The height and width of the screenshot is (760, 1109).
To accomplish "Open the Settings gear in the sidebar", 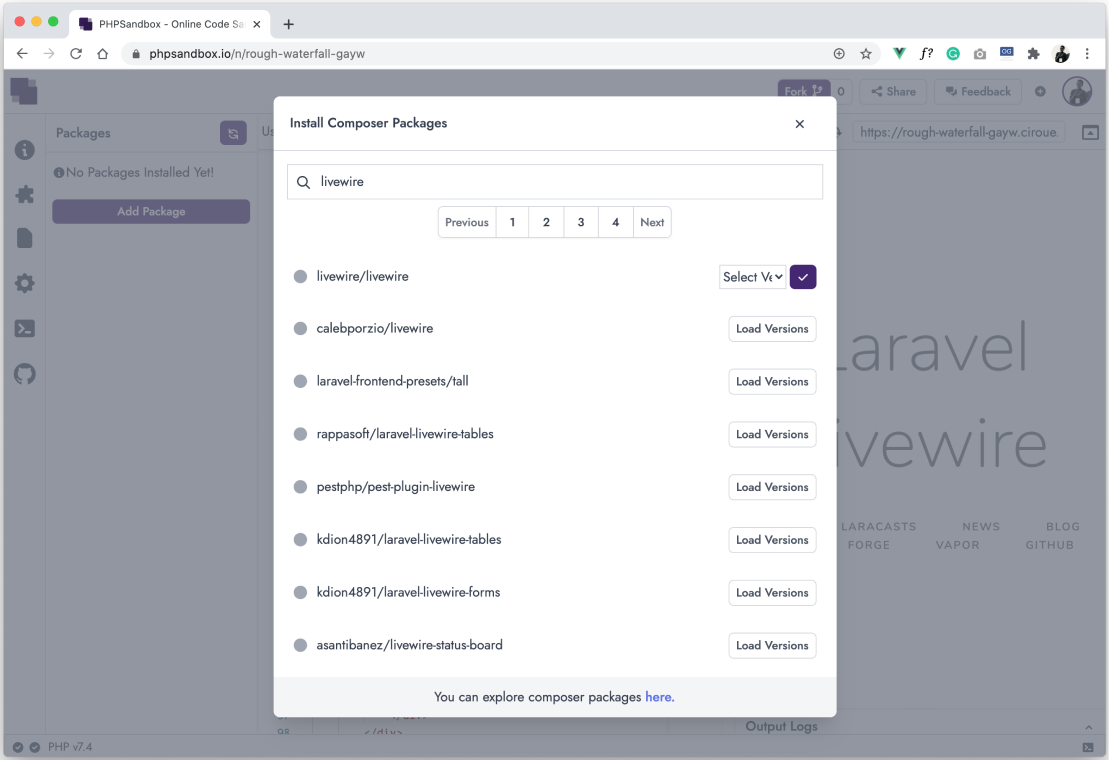I will (x=24, y=283).
